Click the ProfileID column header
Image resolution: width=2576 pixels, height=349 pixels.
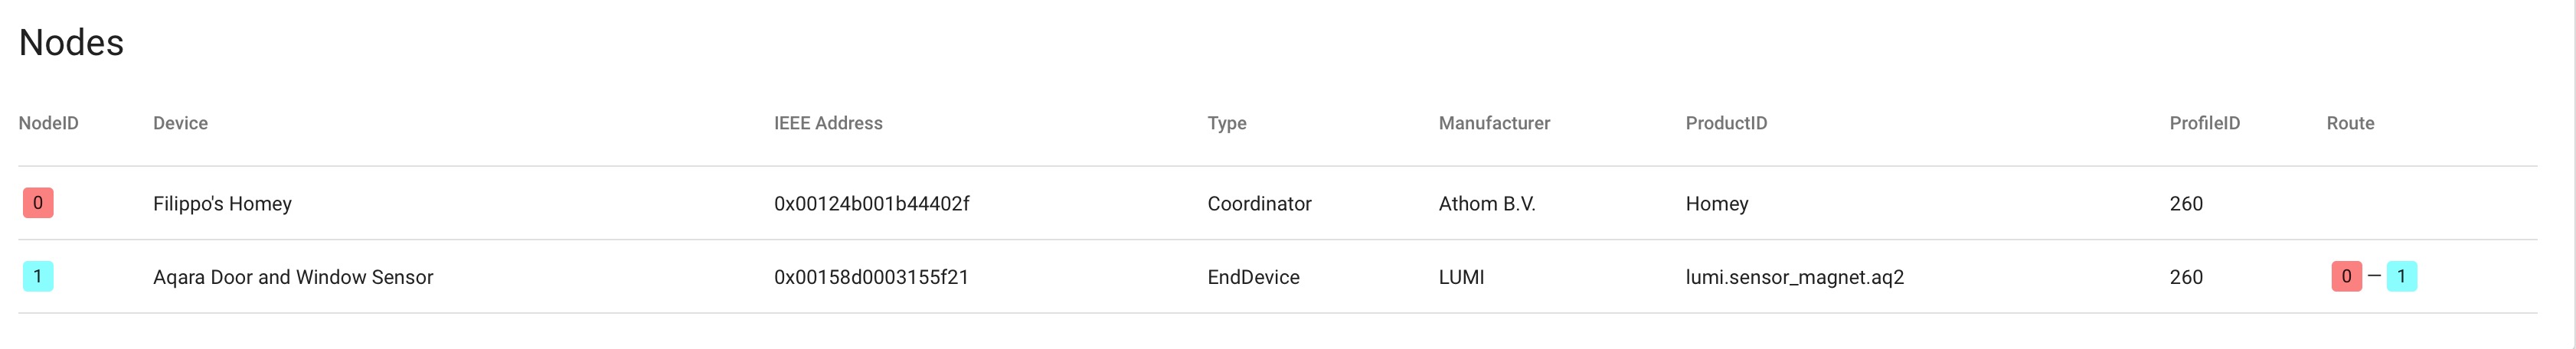2204,123
